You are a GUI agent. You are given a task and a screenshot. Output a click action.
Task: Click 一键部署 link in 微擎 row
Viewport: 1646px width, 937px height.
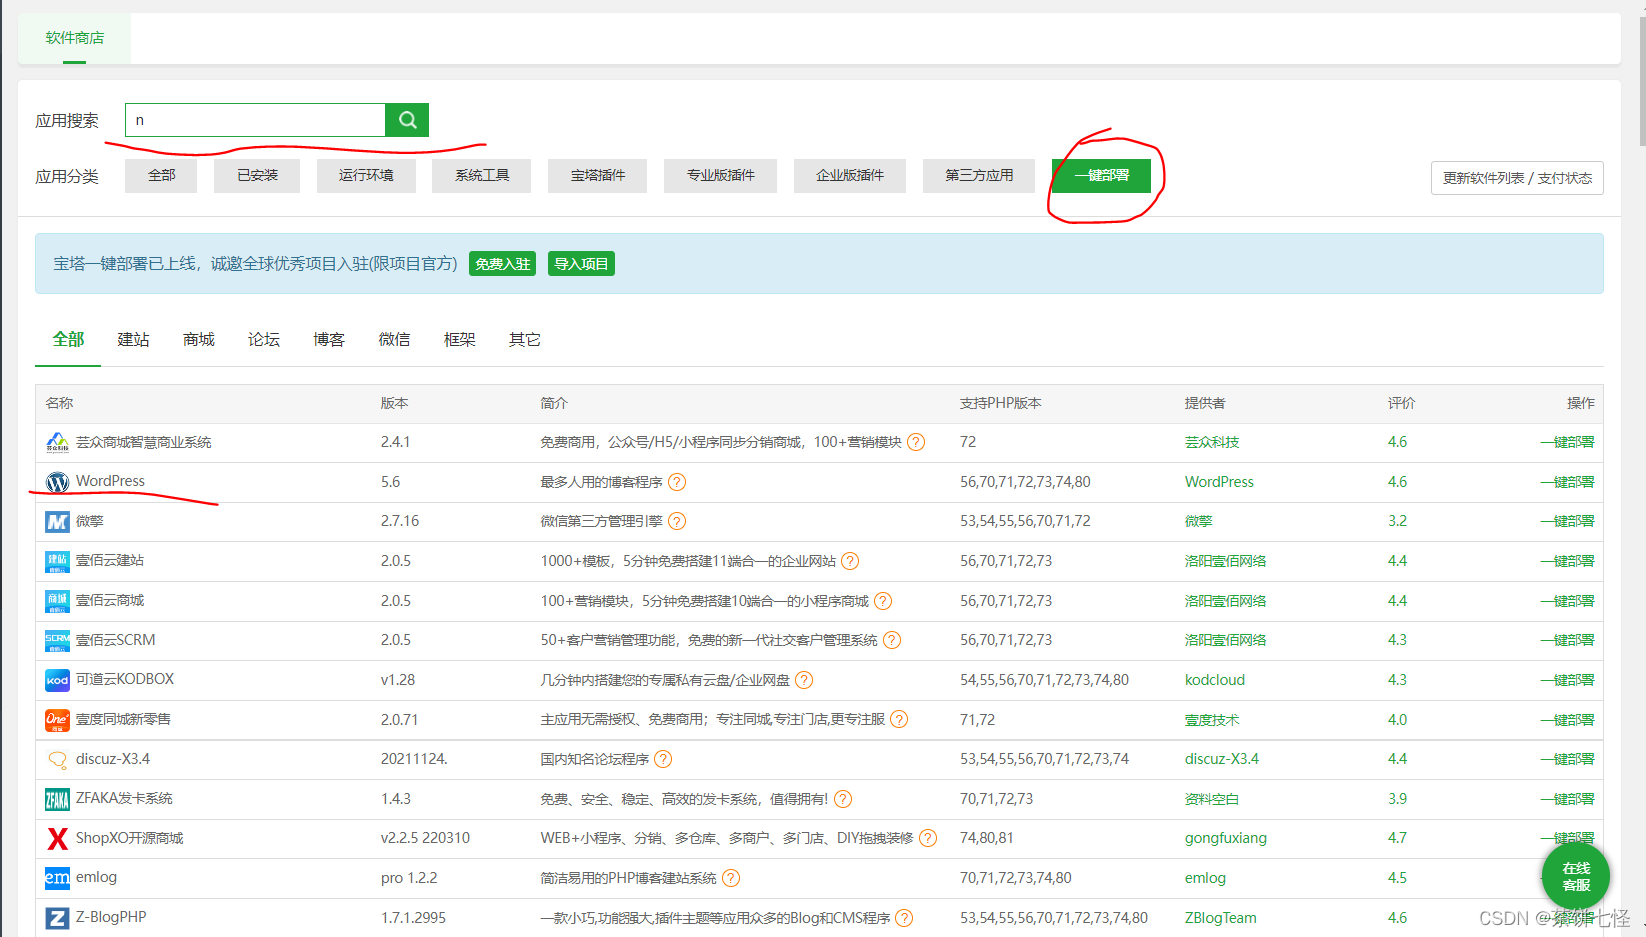1567,521
